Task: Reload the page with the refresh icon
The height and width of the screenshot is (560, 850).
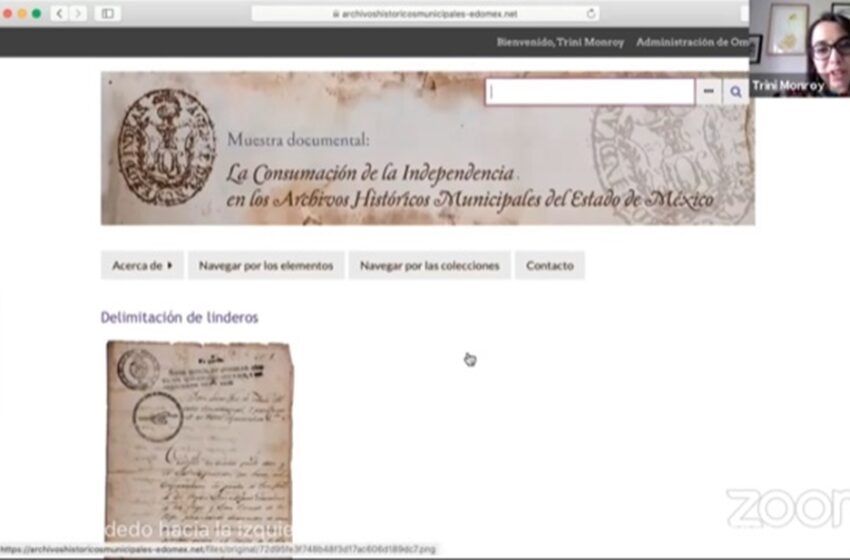Action: 591,14
